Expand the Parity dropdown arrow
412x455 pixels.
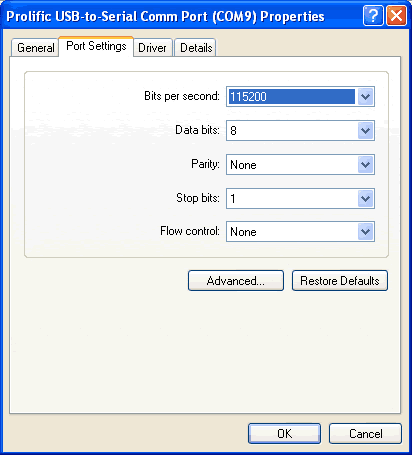[x=366, y=164]
